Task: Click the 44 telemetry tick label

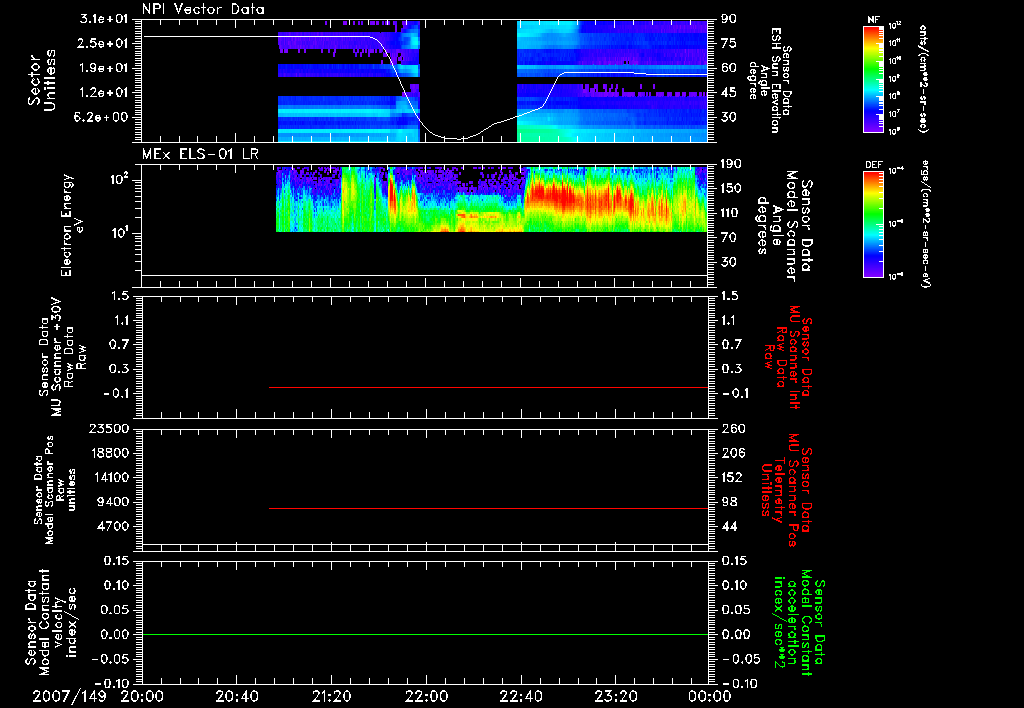Action: [729, 526]
